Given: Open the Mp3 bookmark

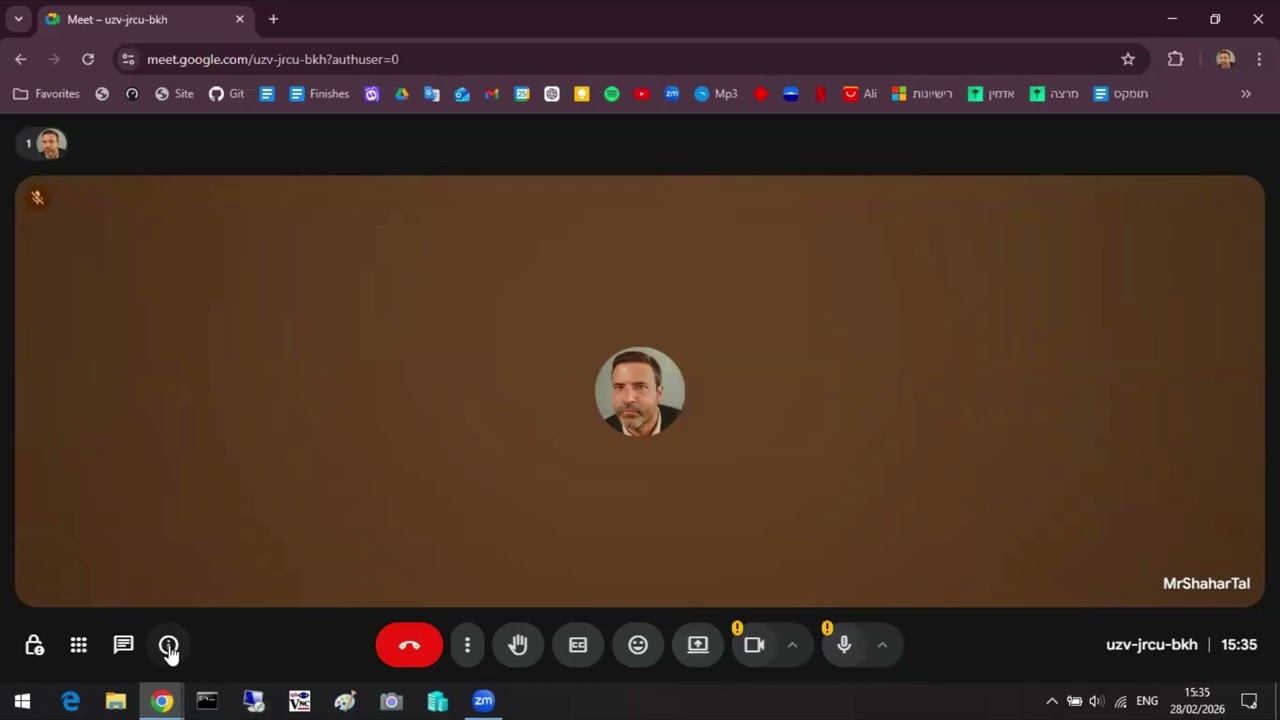Looking at the screenshot, I should 716,94.
